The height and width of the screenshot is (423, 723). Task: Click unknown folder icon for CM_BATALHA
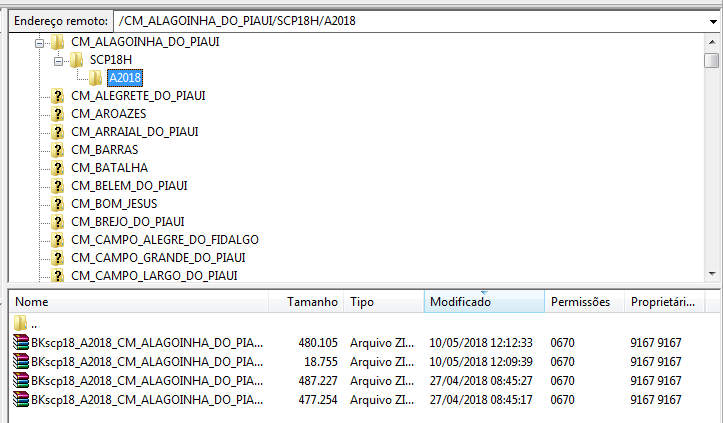tap(58, 168)
